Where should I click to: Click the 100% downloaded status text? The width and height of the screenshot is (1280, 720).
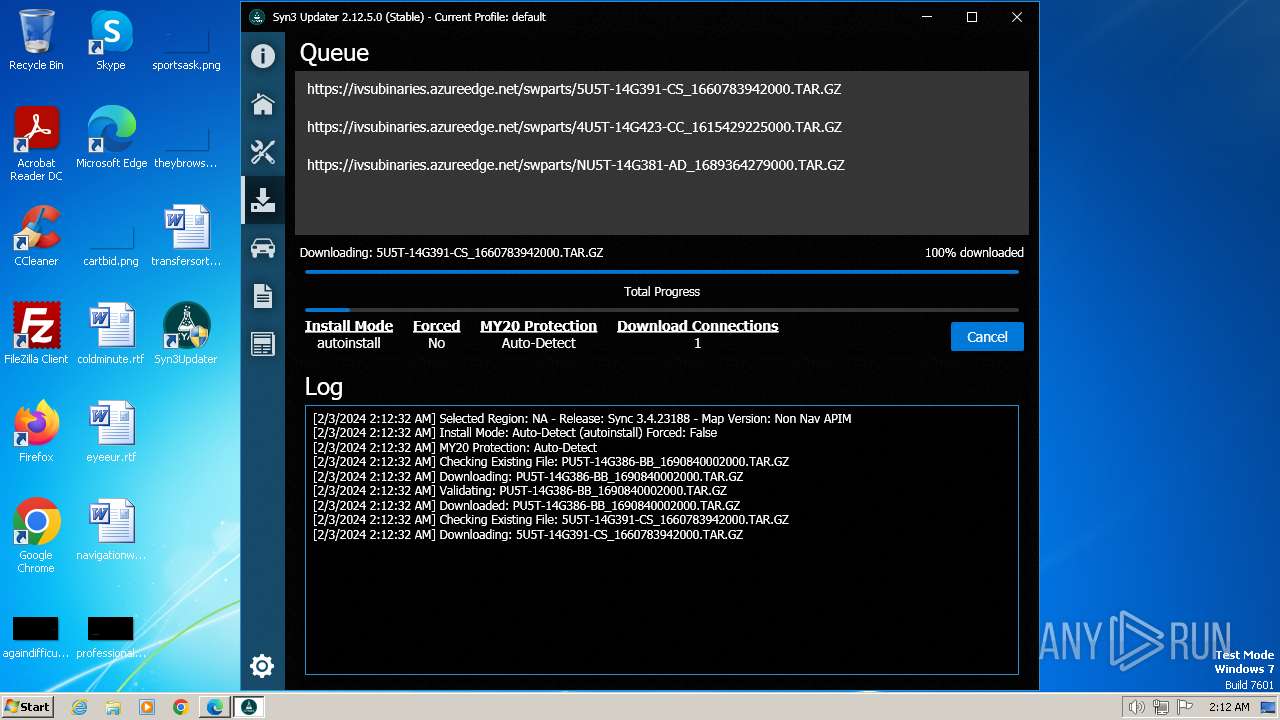(x=974, y=253)
